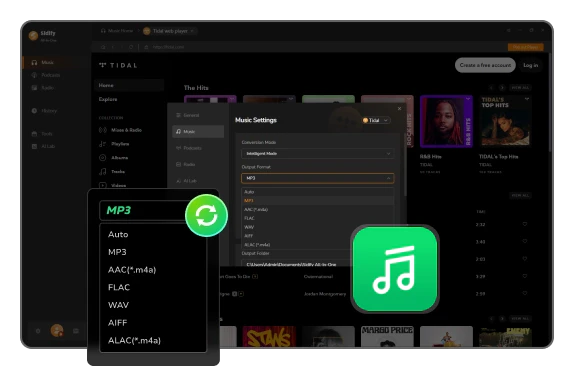Screen dimensions: 575x378
Task: Choose FLAC in the Music Settings format list
Action: pos(318,218)
